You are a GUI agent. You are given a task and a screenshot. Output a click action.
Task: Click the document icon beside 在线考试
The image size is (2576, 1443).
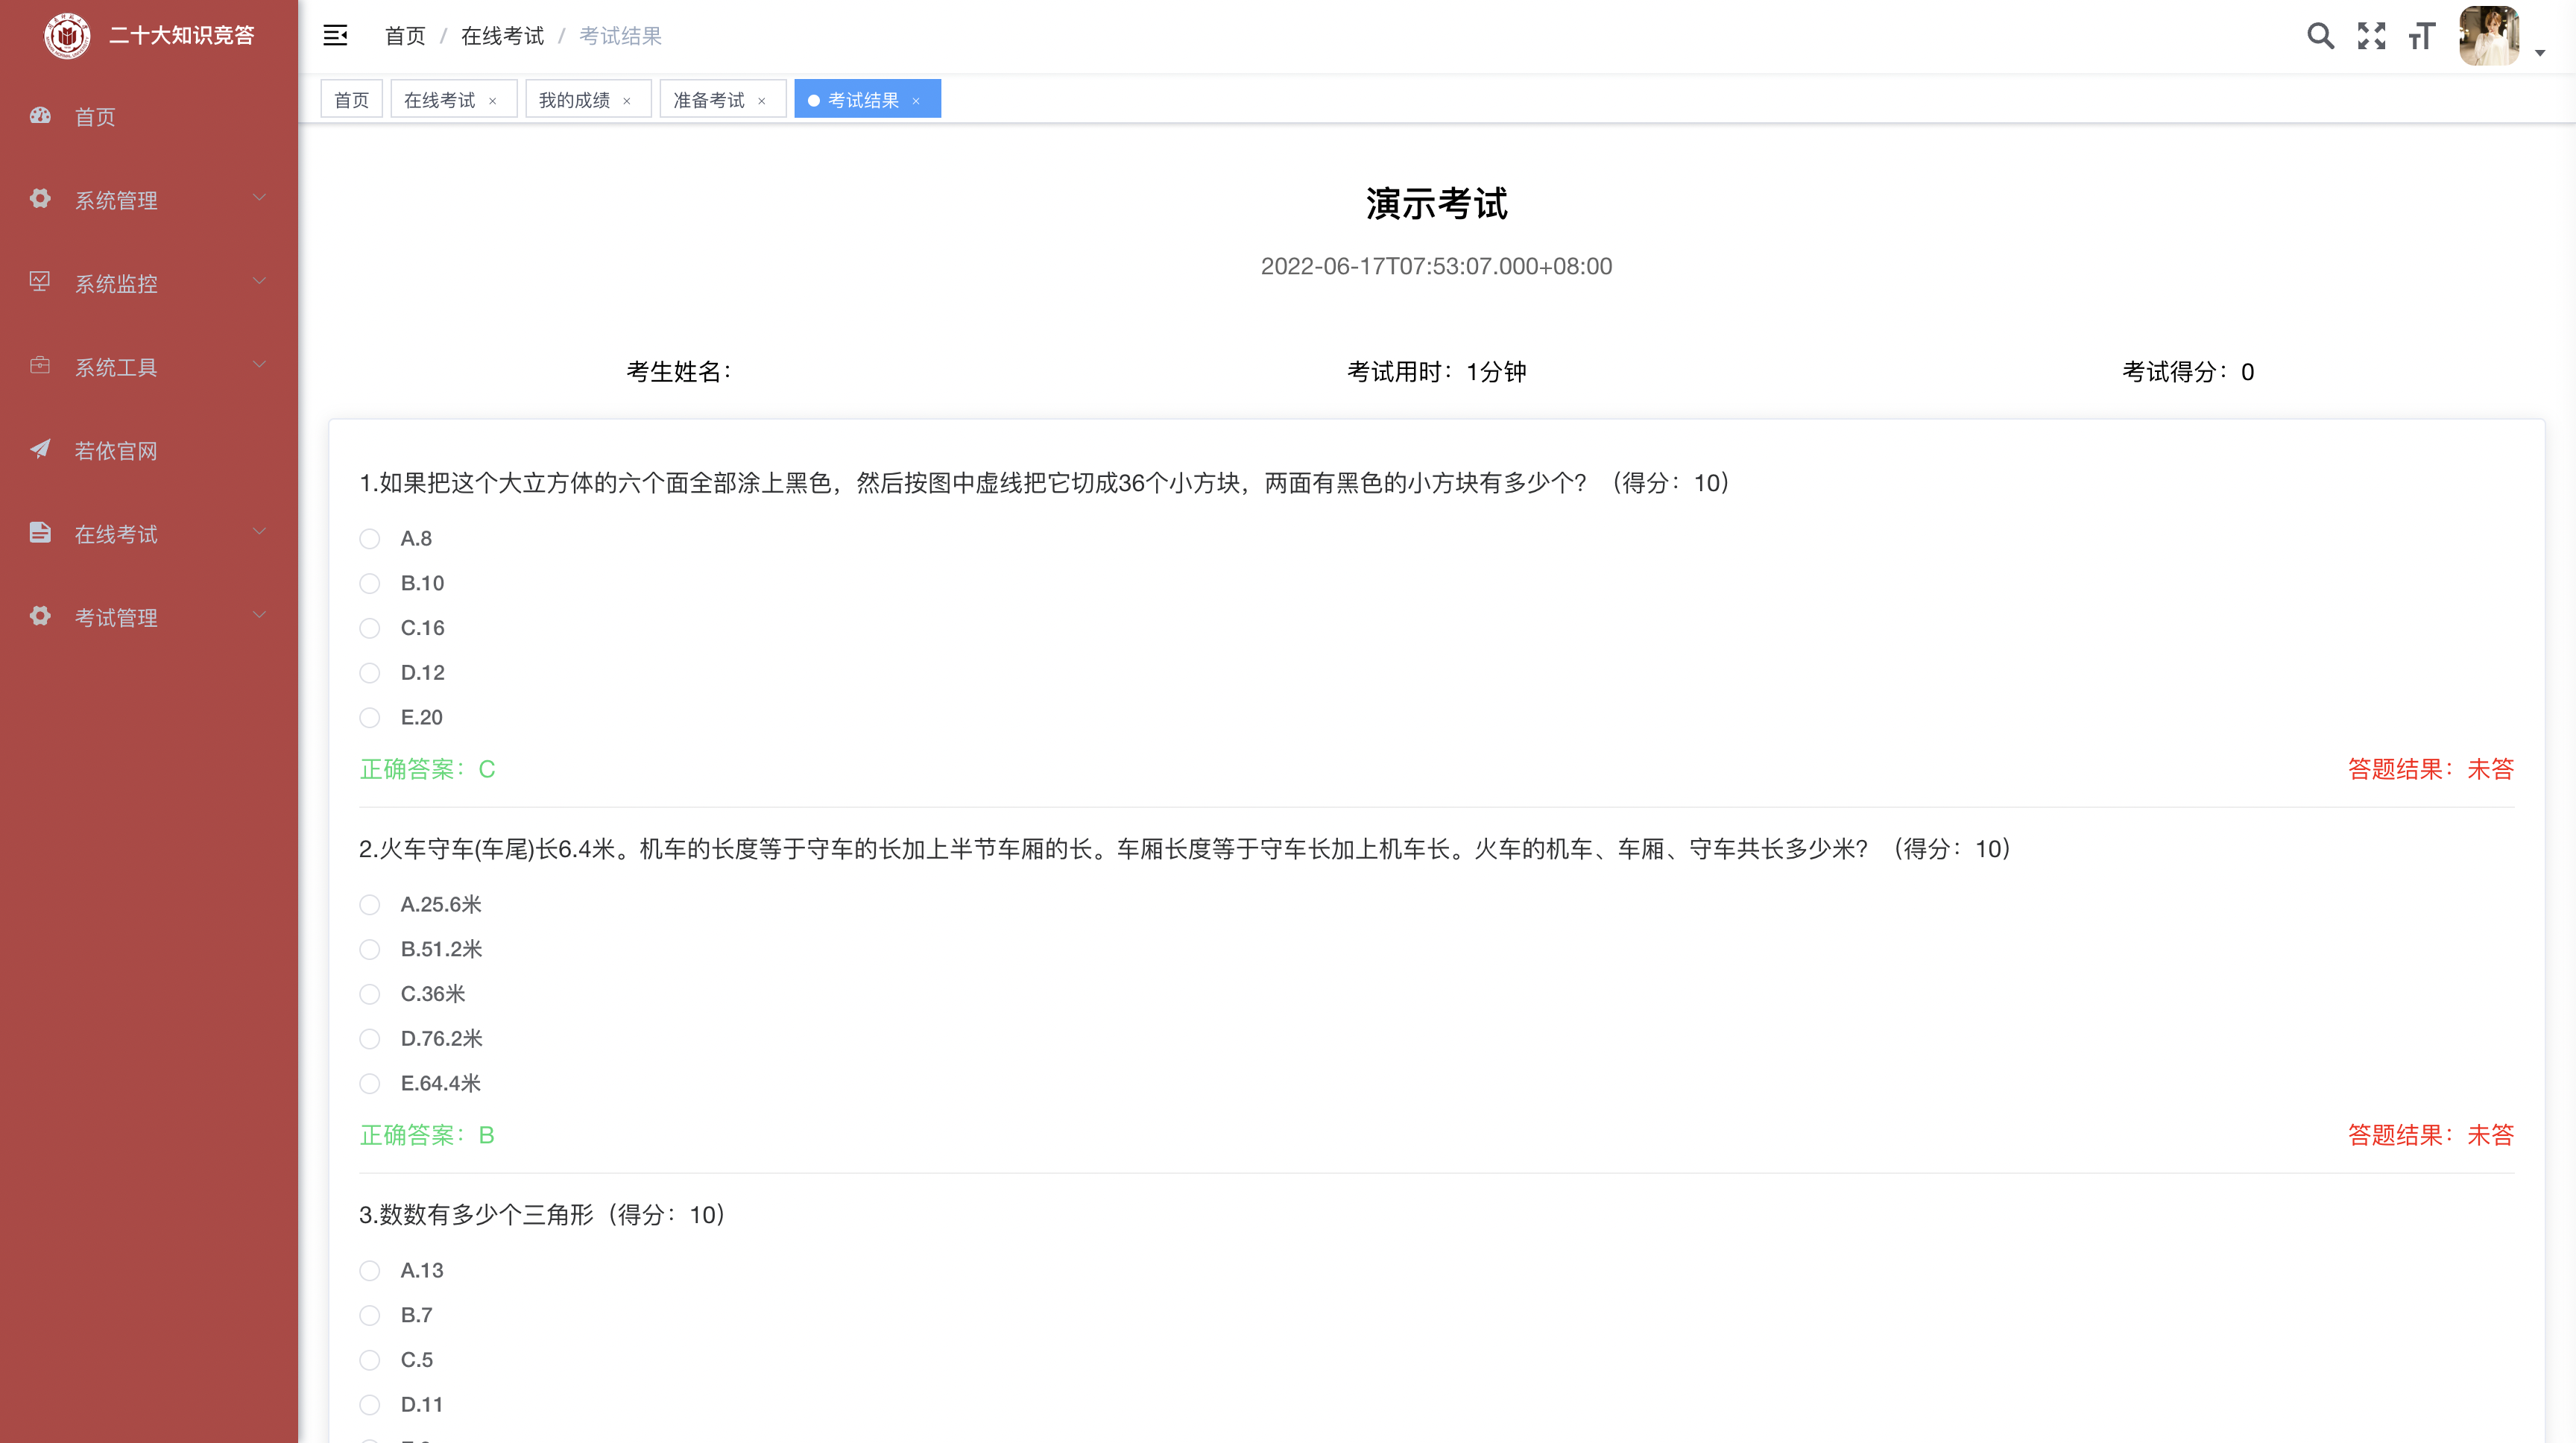40,533
